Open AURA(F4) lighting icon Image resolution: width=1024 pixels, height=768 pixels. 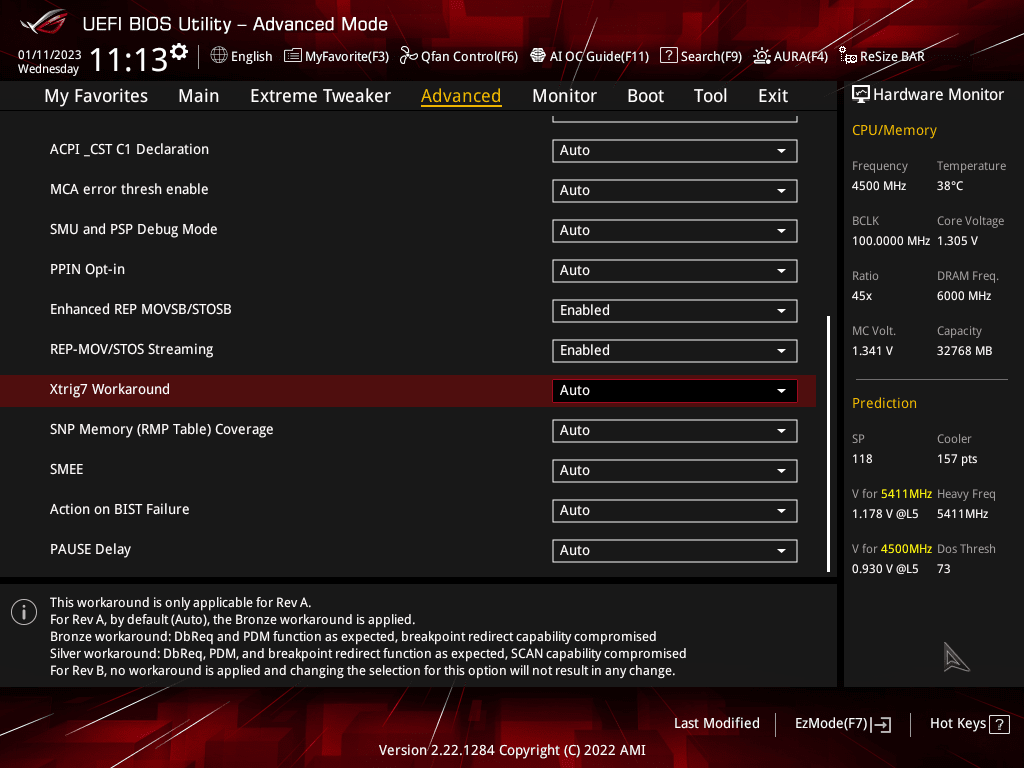(761, 56)
